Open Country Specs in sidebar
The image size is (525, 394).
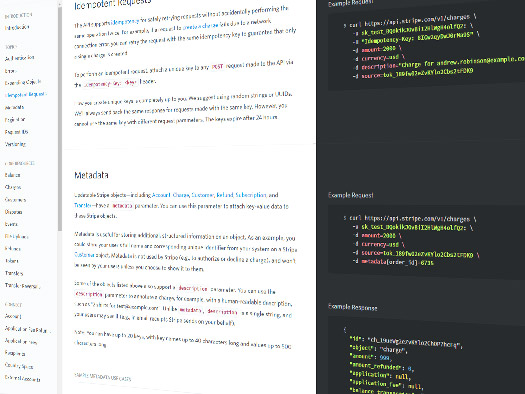tap(19, 366)
